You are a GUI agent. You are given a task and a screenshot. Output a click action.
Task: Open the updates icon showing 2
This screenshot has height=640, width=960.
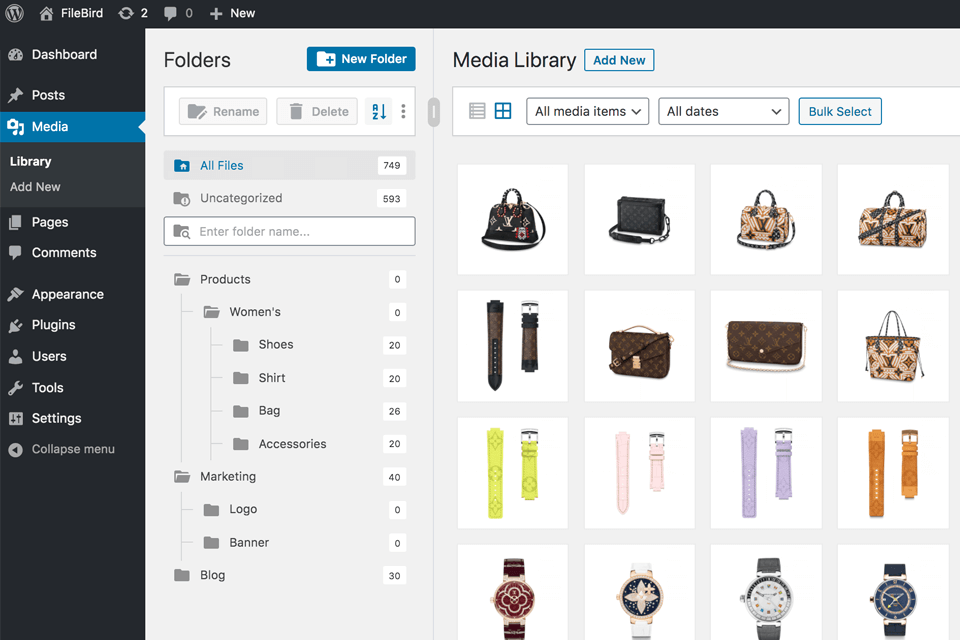point(133,13)
